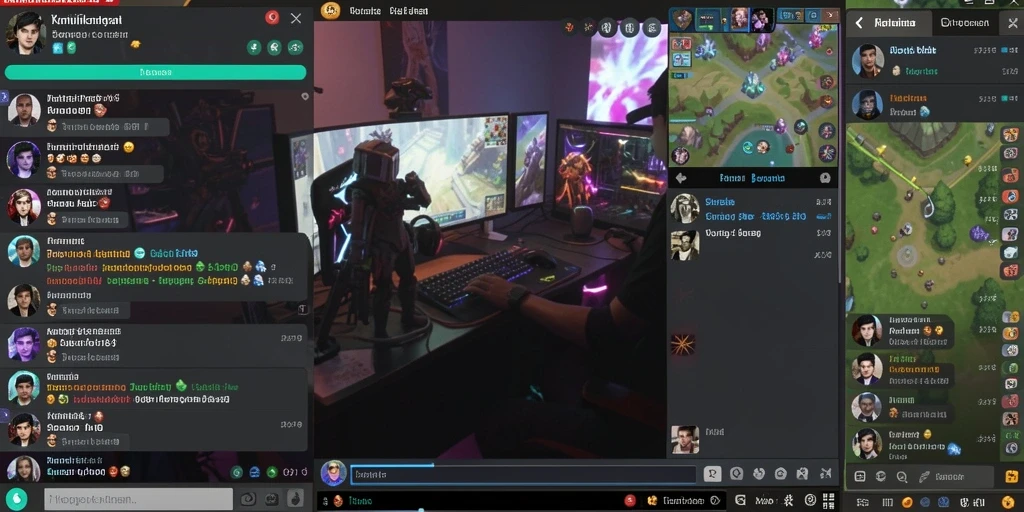Viewport: 1024px width, 512px height.
Task: Click the avatar left of the center chat input
Action: (x=334, y=473)
